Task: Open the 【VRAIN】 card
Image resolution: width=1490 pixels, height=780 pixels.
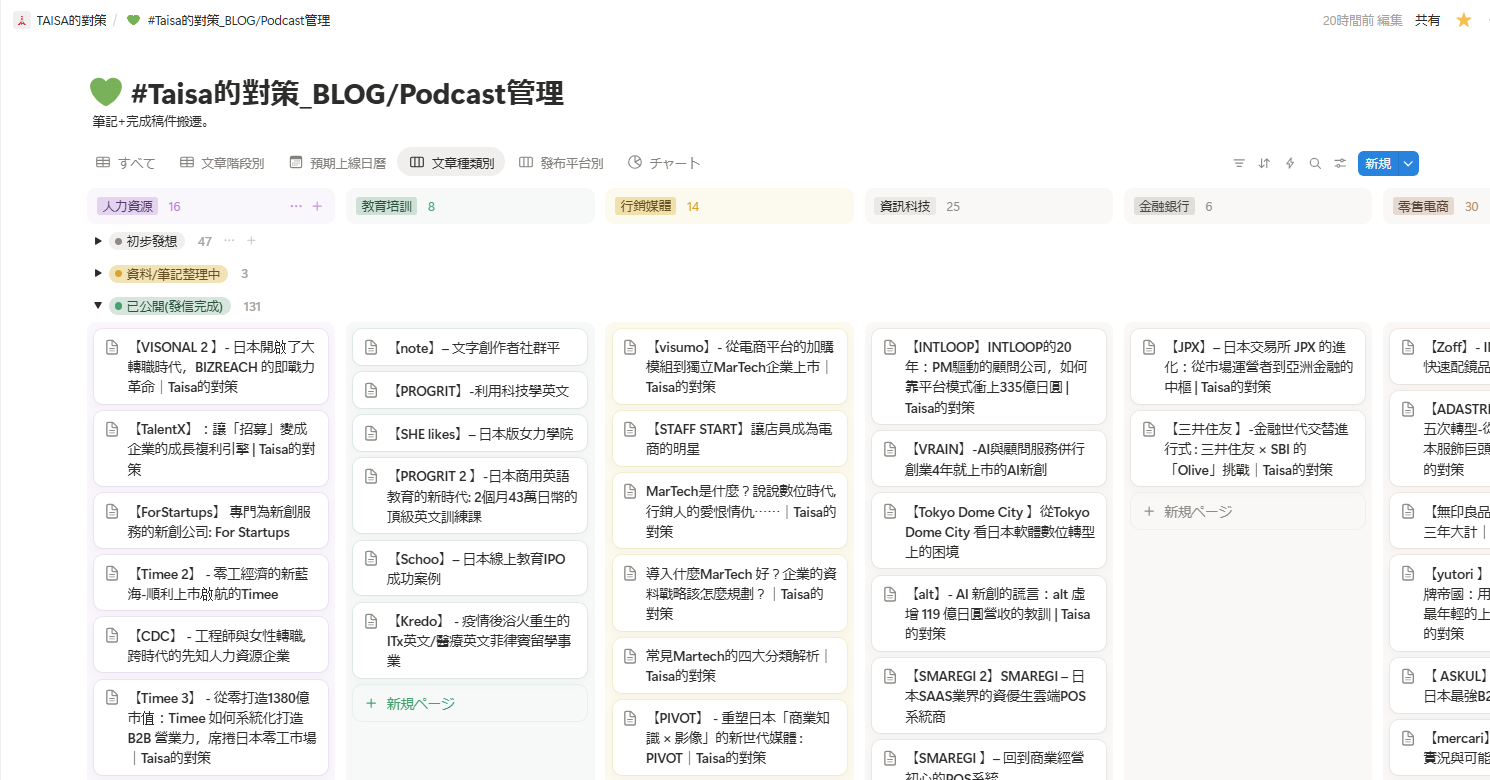Action: coord(988,458)
